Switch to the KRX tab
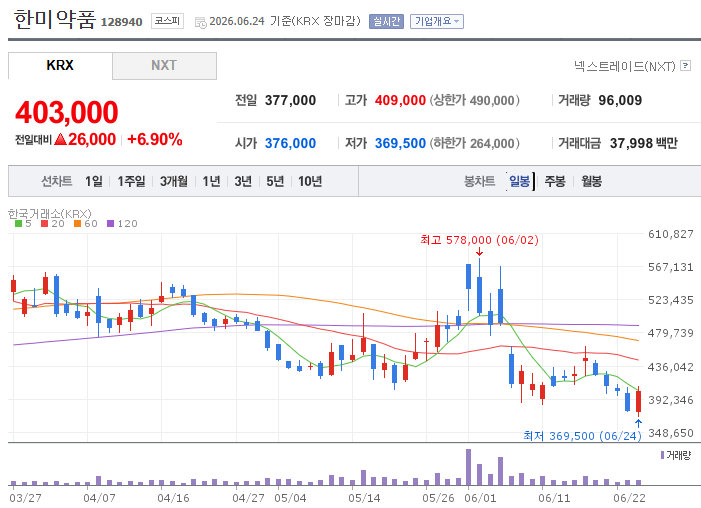The width and height of the screenshot is (701, 508). [x=60, y=65]
